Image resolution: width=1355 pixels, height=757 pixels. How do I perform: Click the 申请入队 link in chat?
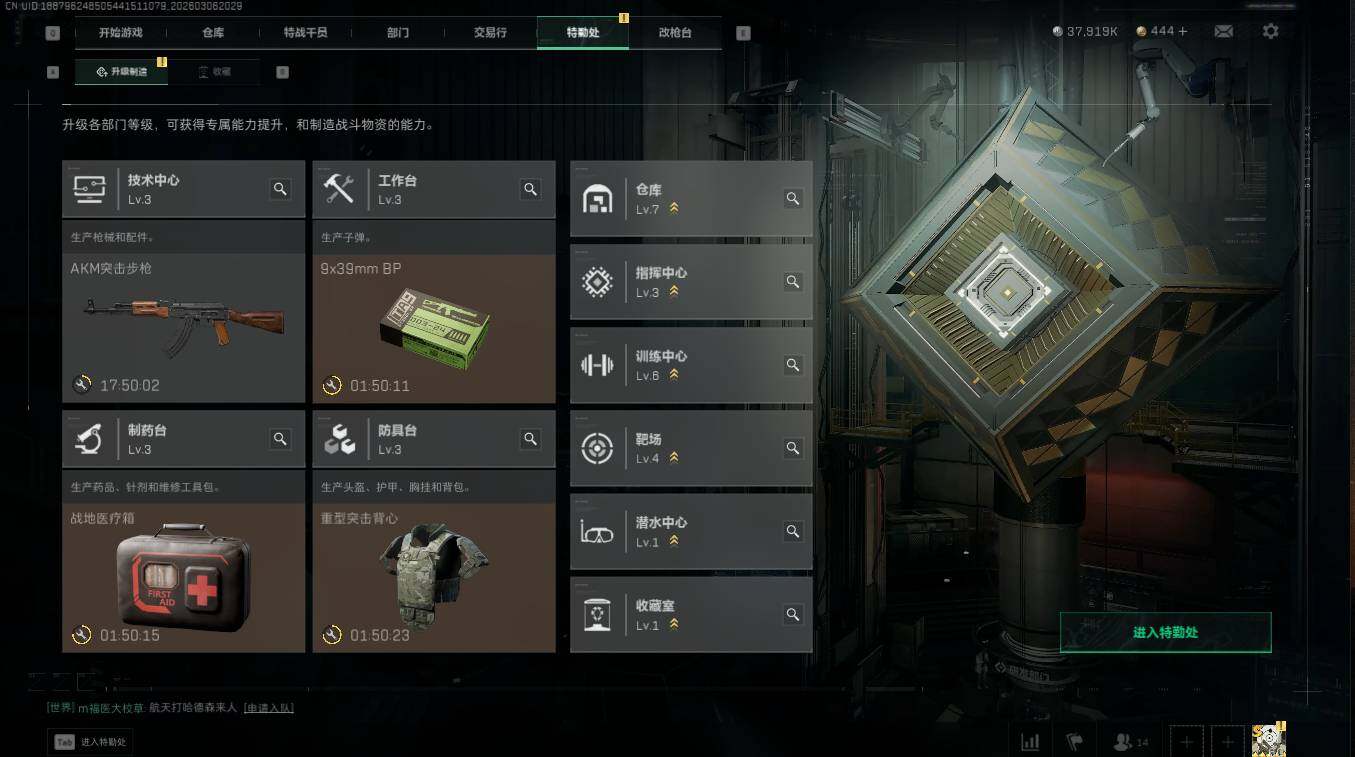pos(268,708)
